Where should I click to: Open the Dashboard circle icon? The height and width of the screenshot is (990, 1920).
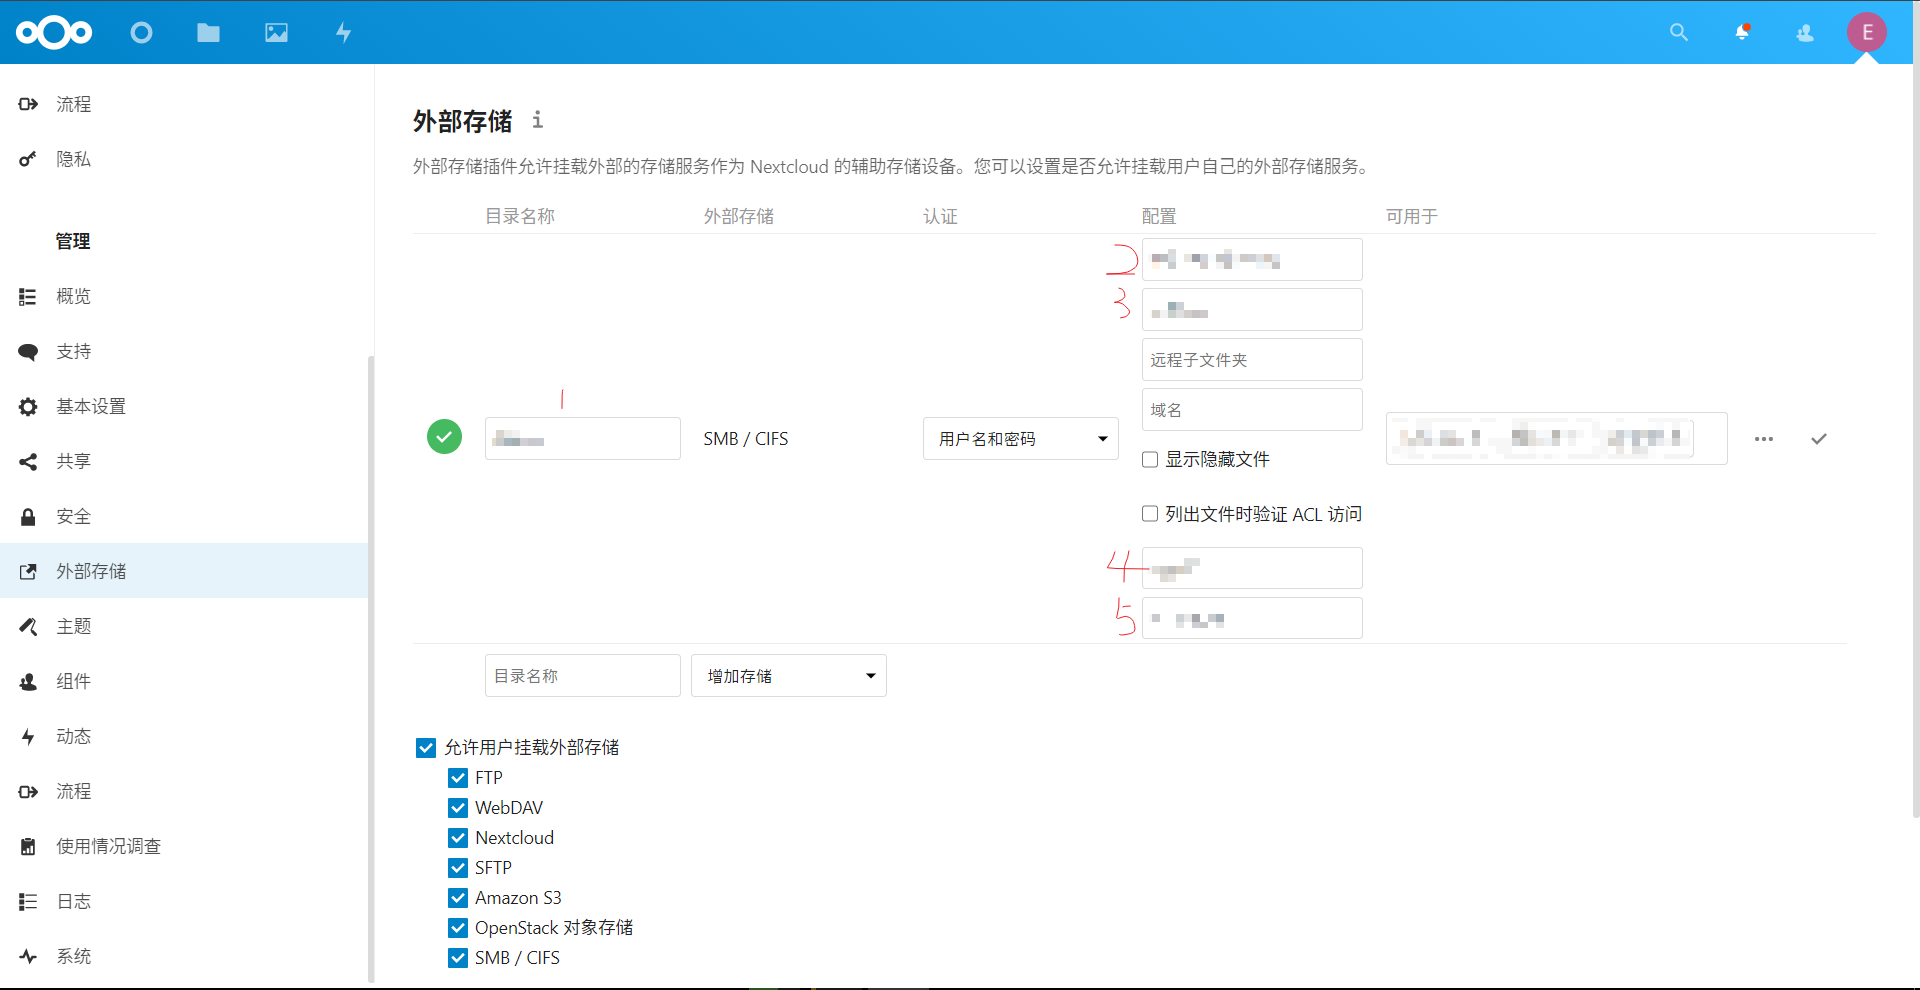142,33
